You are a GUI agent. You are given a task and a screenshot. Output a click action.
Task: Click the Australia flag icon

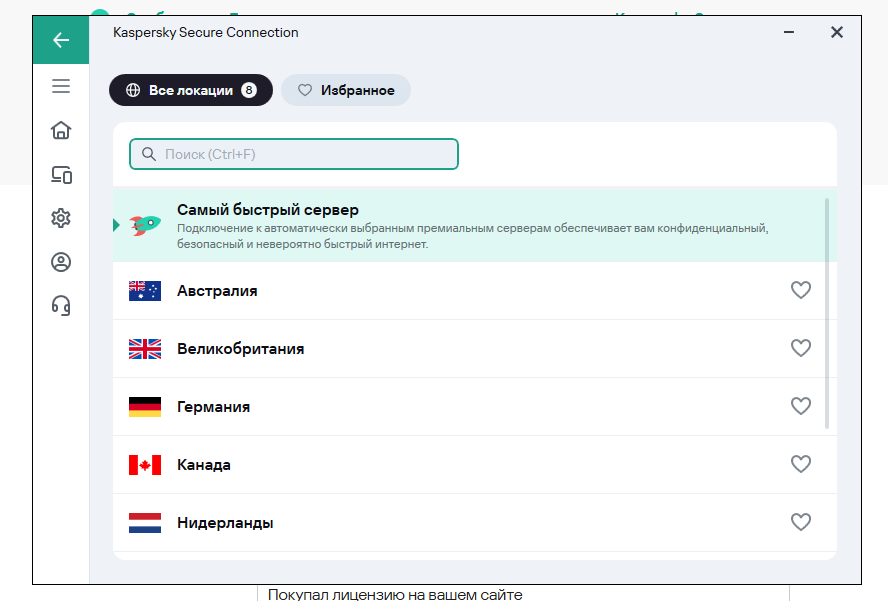coord(145,291)
